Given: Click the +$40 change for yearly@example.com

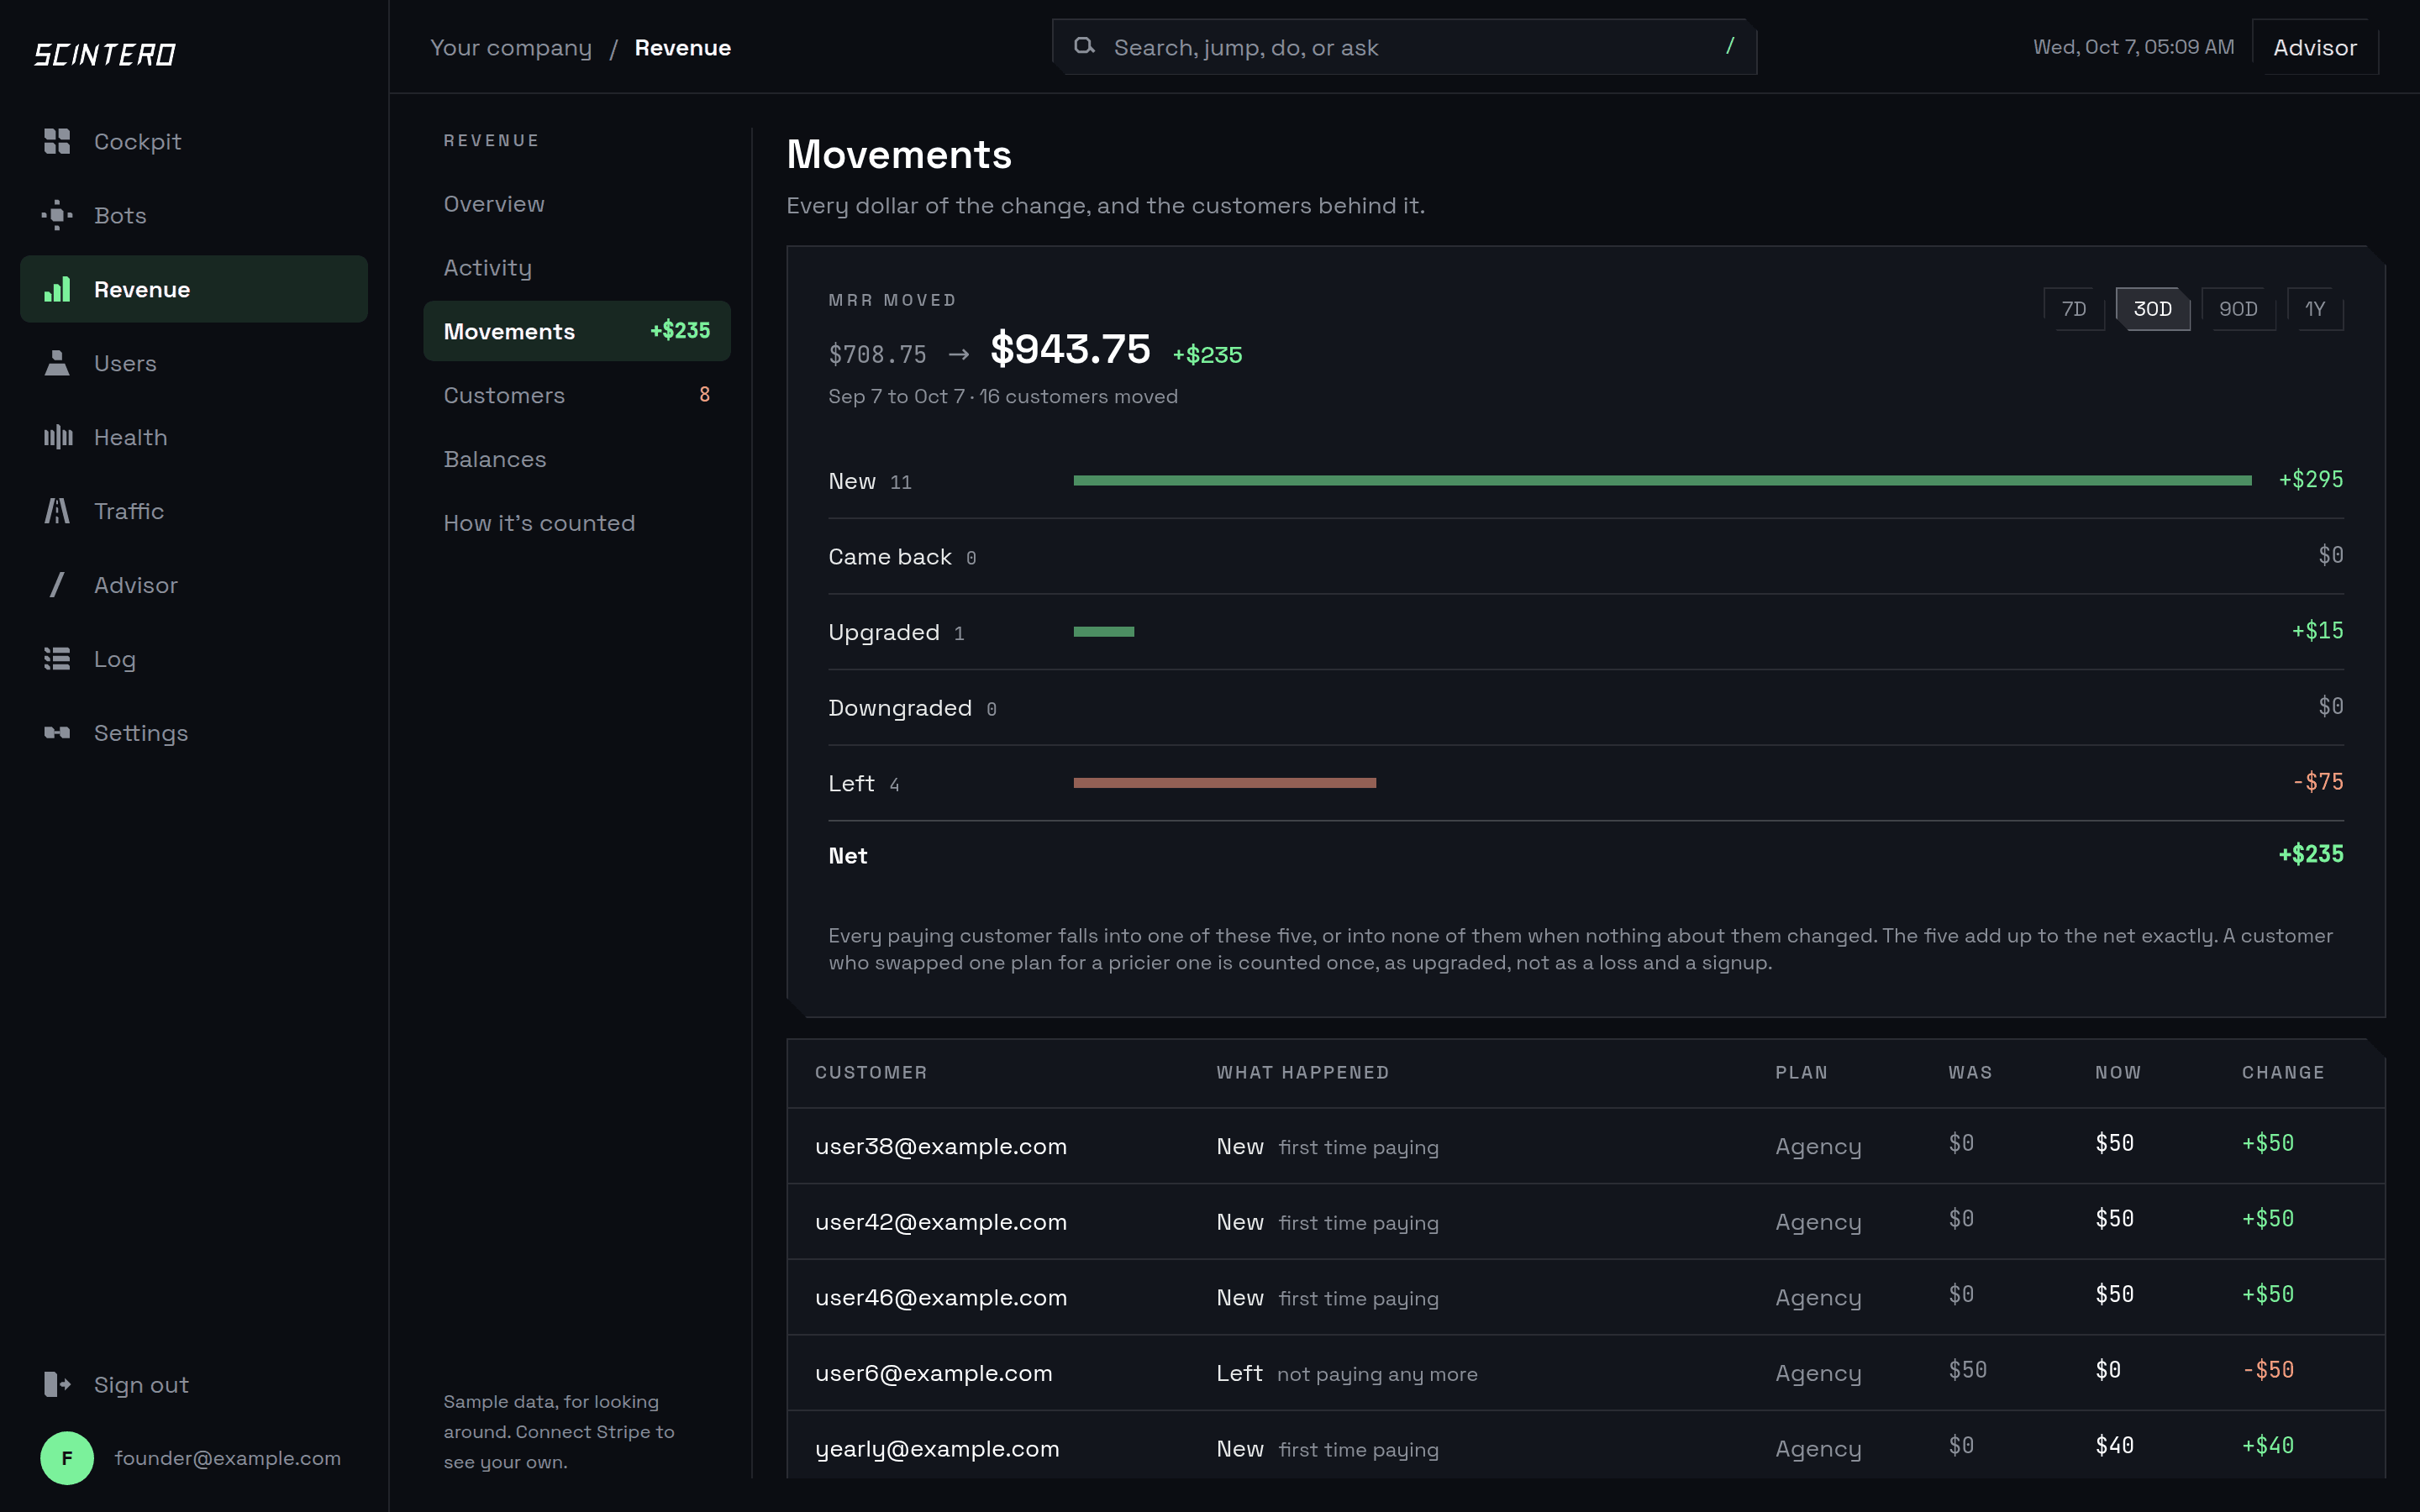Looking at the screenshot, I should [2268, 1445].
